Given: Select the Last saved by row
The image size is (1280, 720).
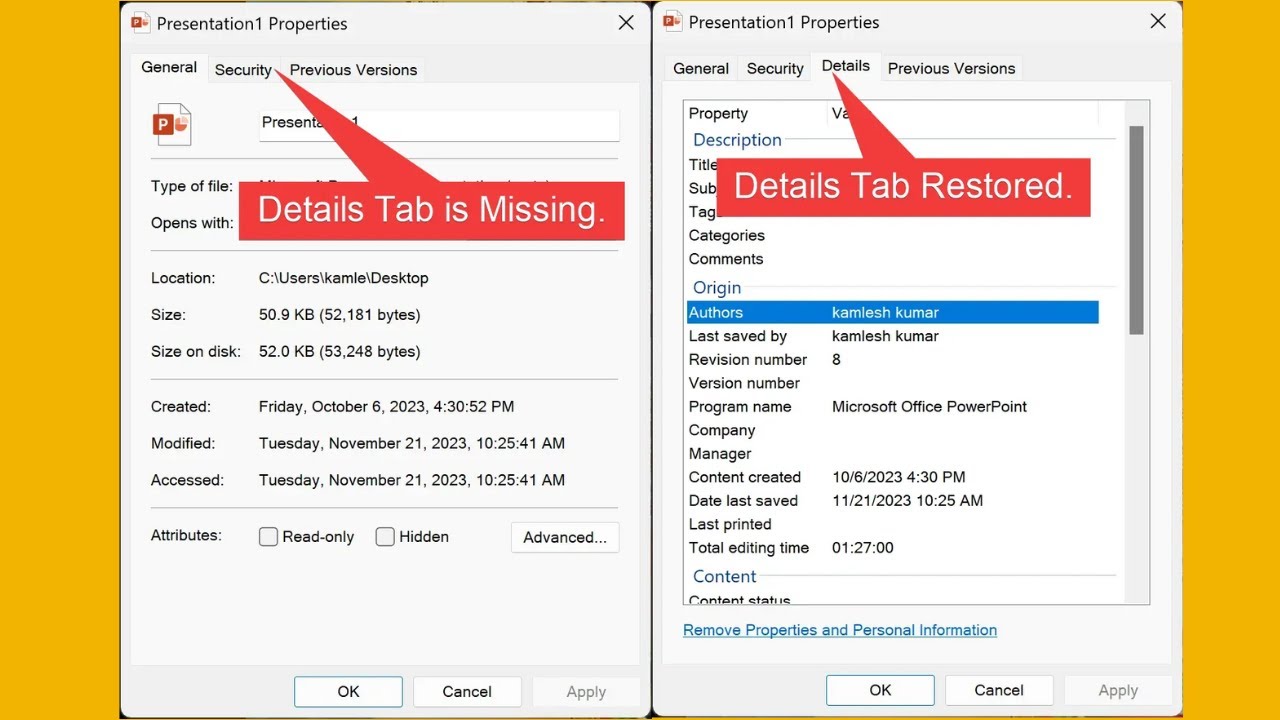Looking at the screenshot, I should 892,336.
